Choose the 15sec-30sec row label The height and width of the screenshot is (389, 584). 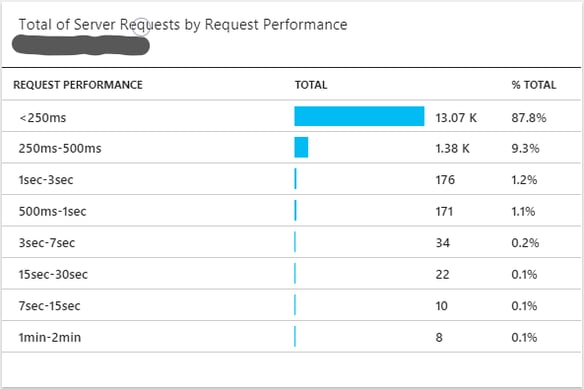point(53,275)
